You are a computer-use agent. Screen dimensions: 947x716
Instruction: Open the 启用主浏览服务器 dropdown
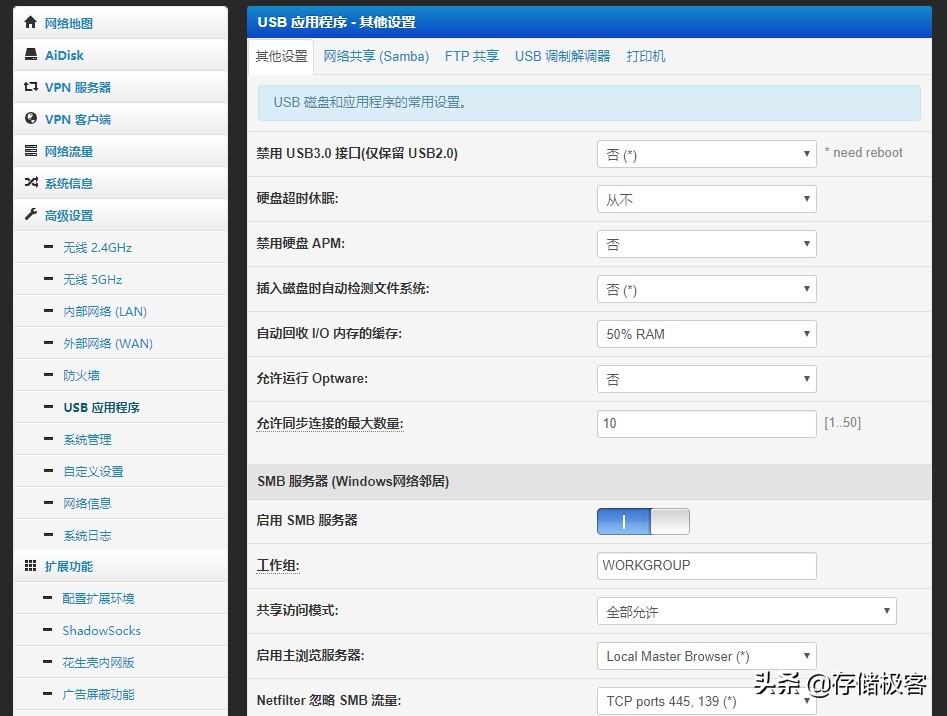click(x=706, y=656)
